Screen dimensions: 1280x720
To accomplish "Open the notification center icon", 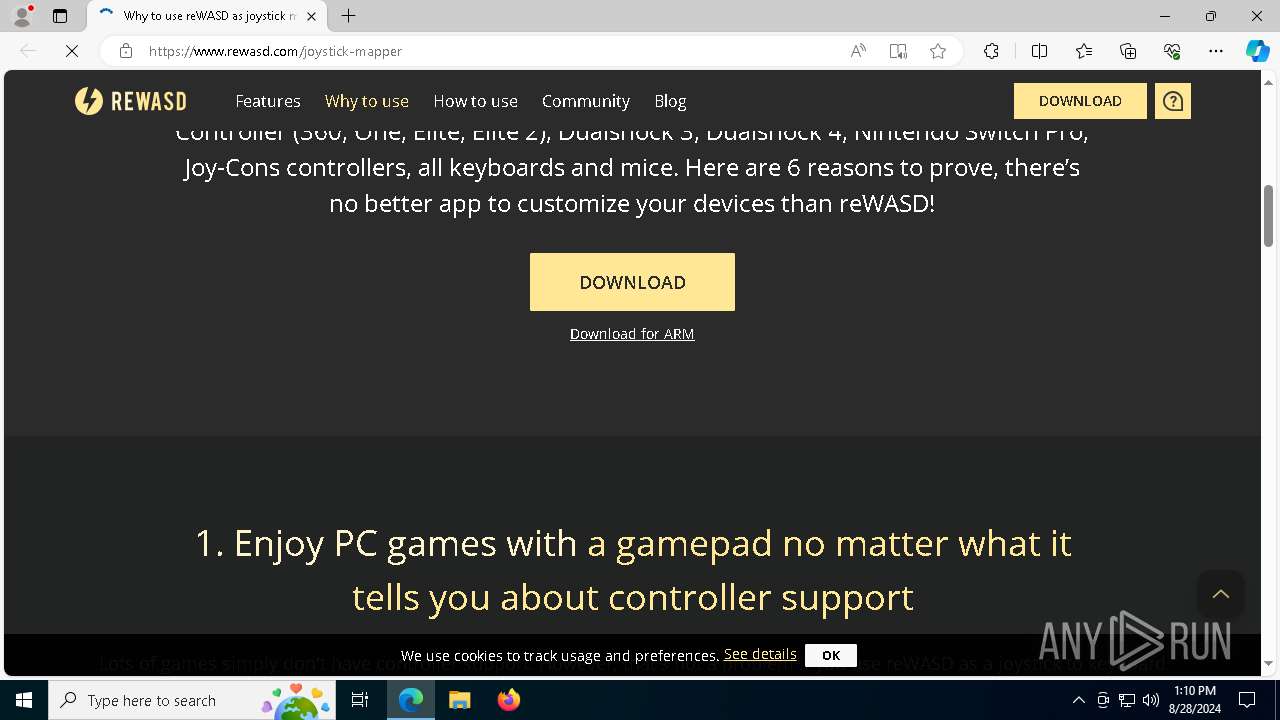I will 1247,700.
